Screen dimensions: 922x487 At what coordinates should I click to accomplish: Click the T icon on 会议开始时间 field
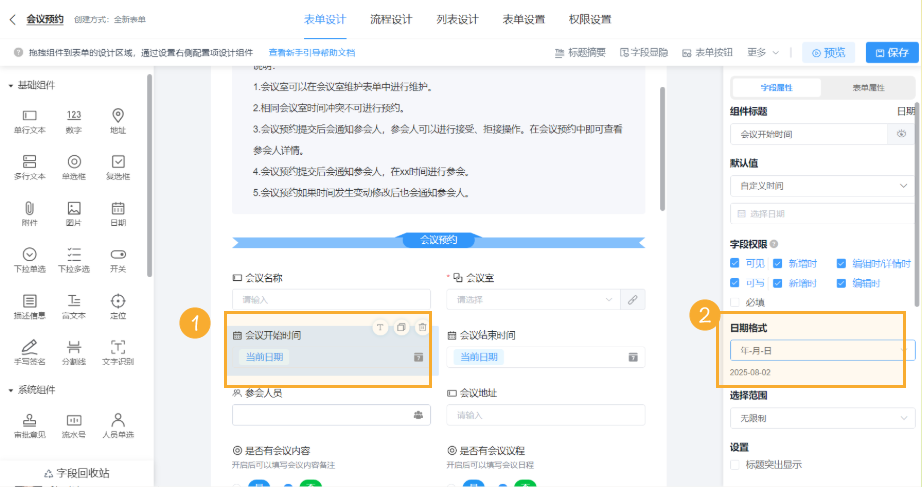coord(380,328)
